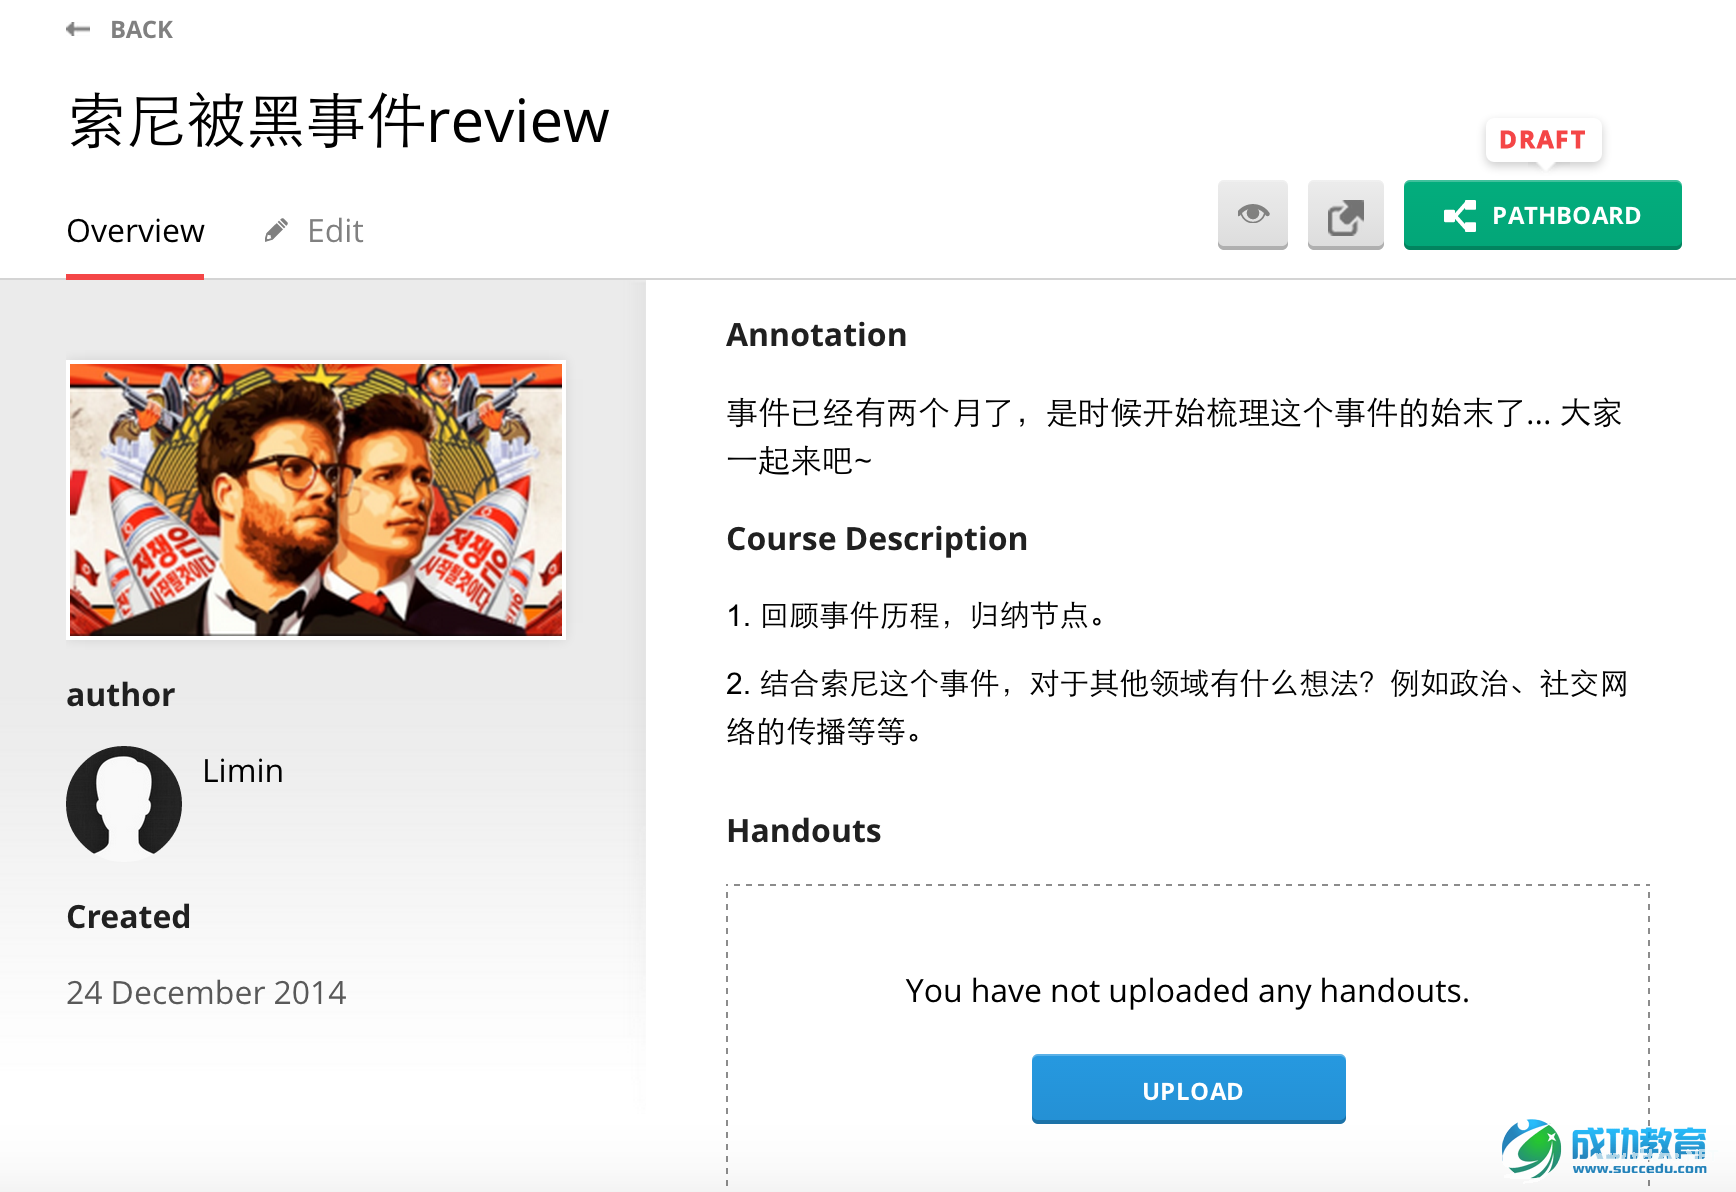The height and width of the screenshot is (1192, 1736).
Task: Toggle sharing via the export control
Action: (x=1345, y=214)
